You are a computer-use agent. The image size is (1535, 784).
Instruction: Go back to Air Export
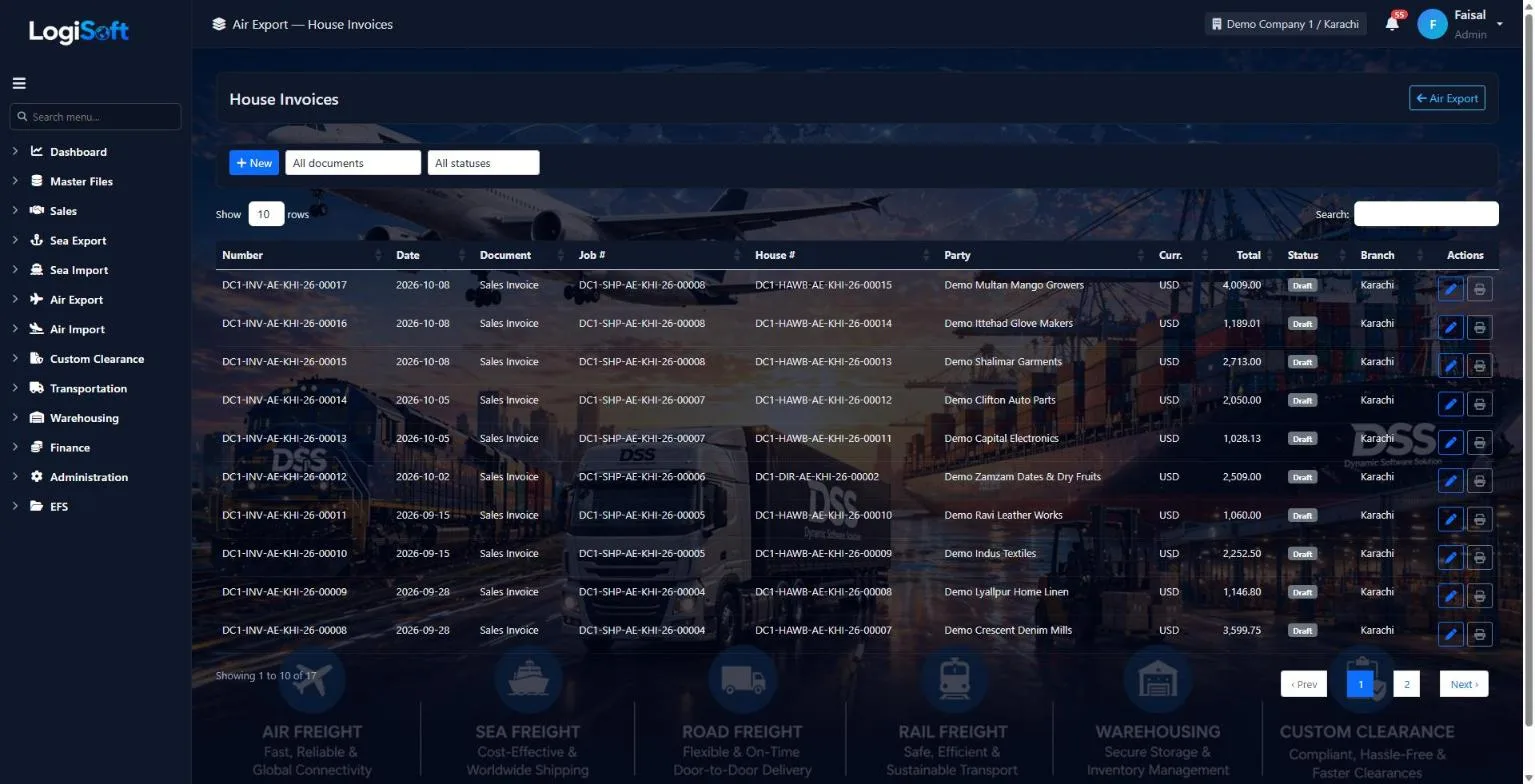click(1447, 98)
